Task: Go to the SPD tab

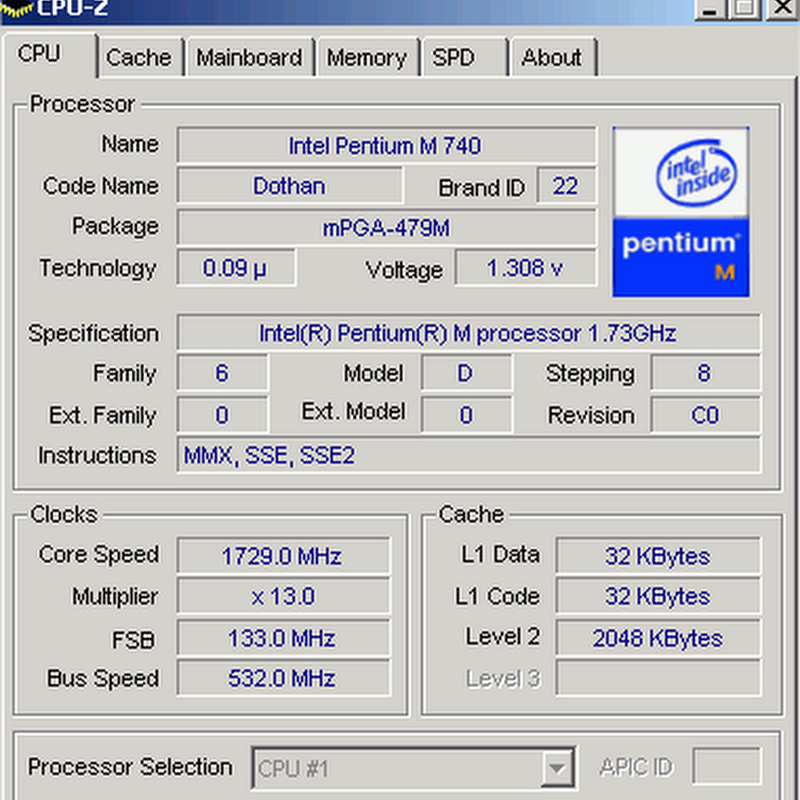Action: 465,57
